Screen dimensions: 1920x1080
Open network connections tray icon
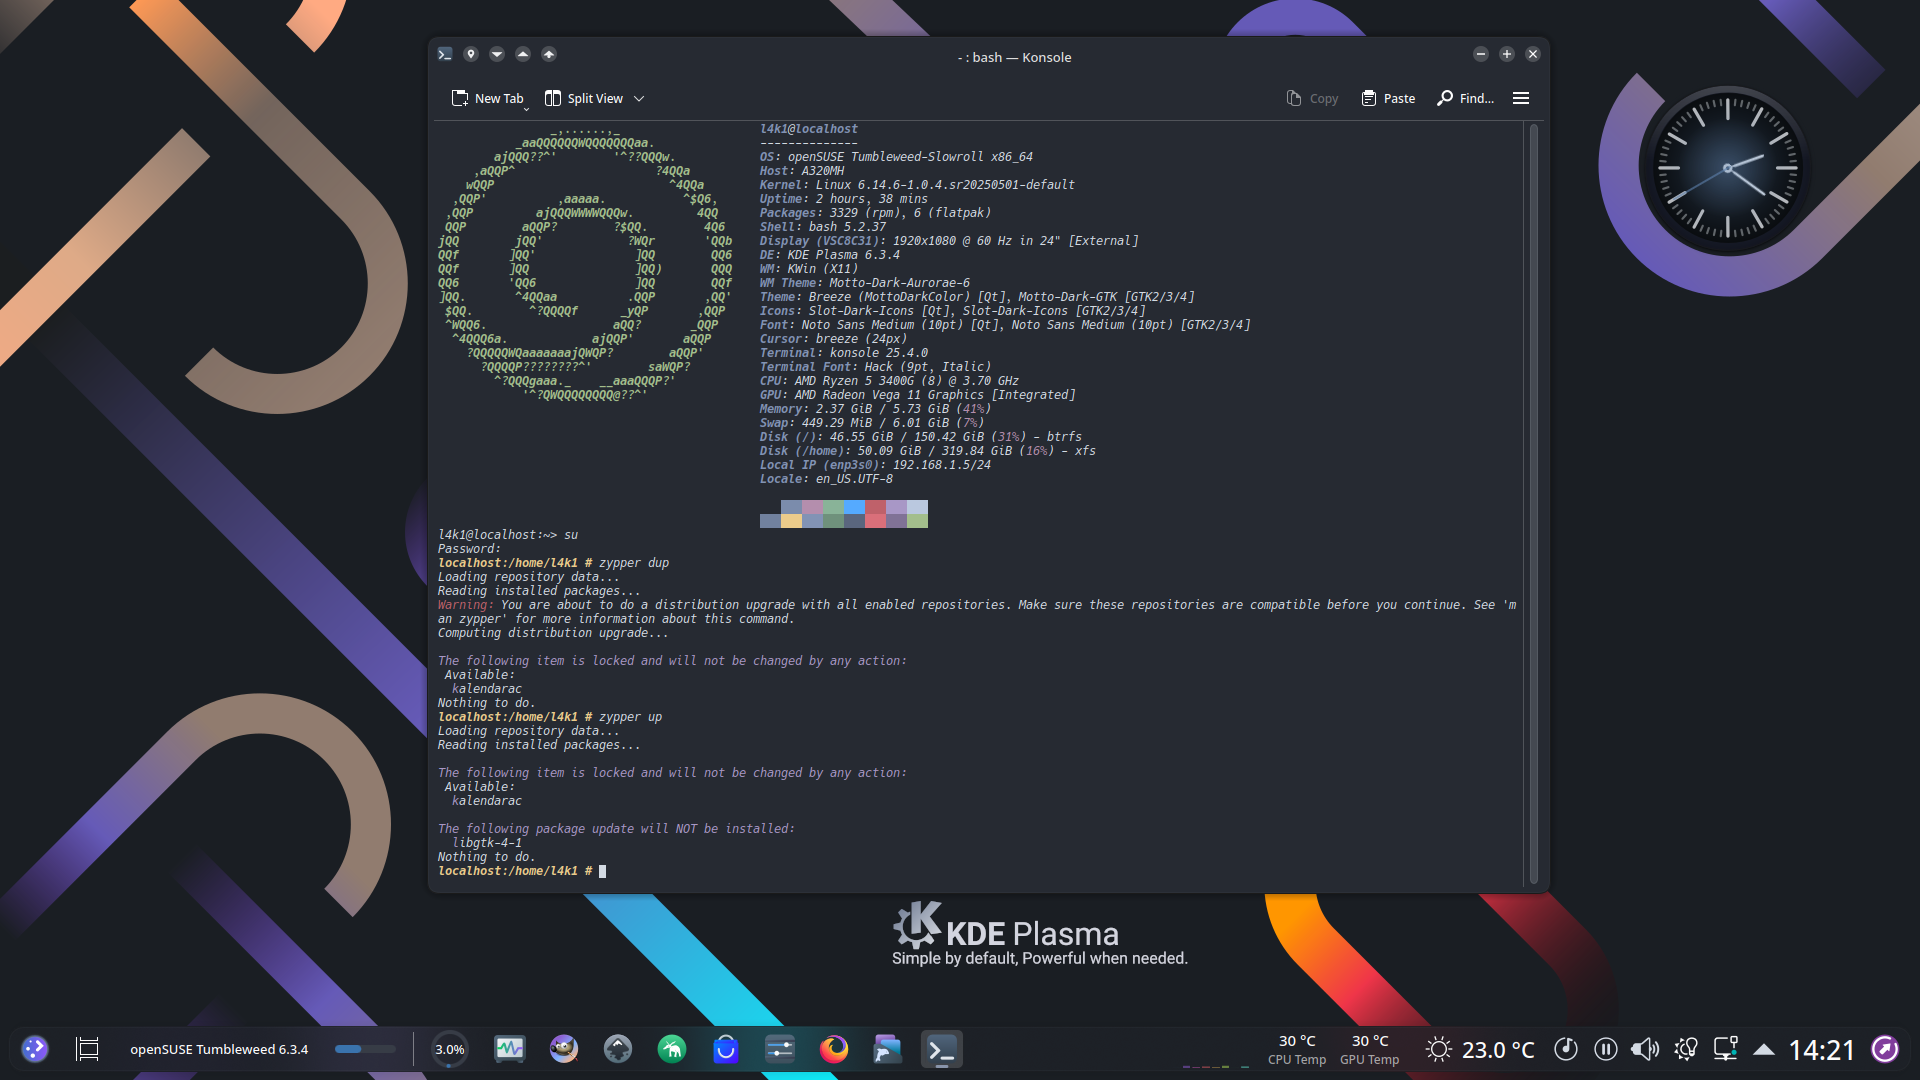click(1726, 1049)
